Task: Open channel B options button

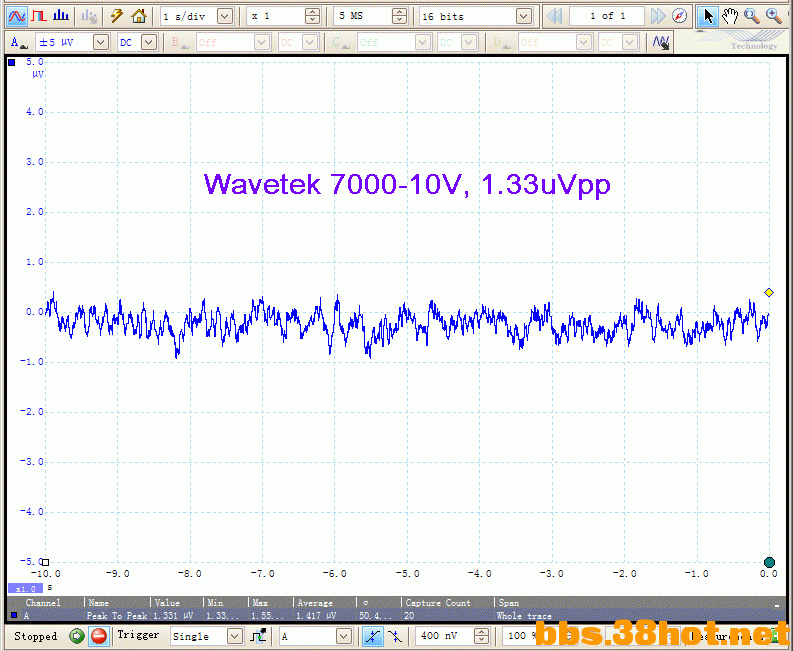Action: click(180, 42)
